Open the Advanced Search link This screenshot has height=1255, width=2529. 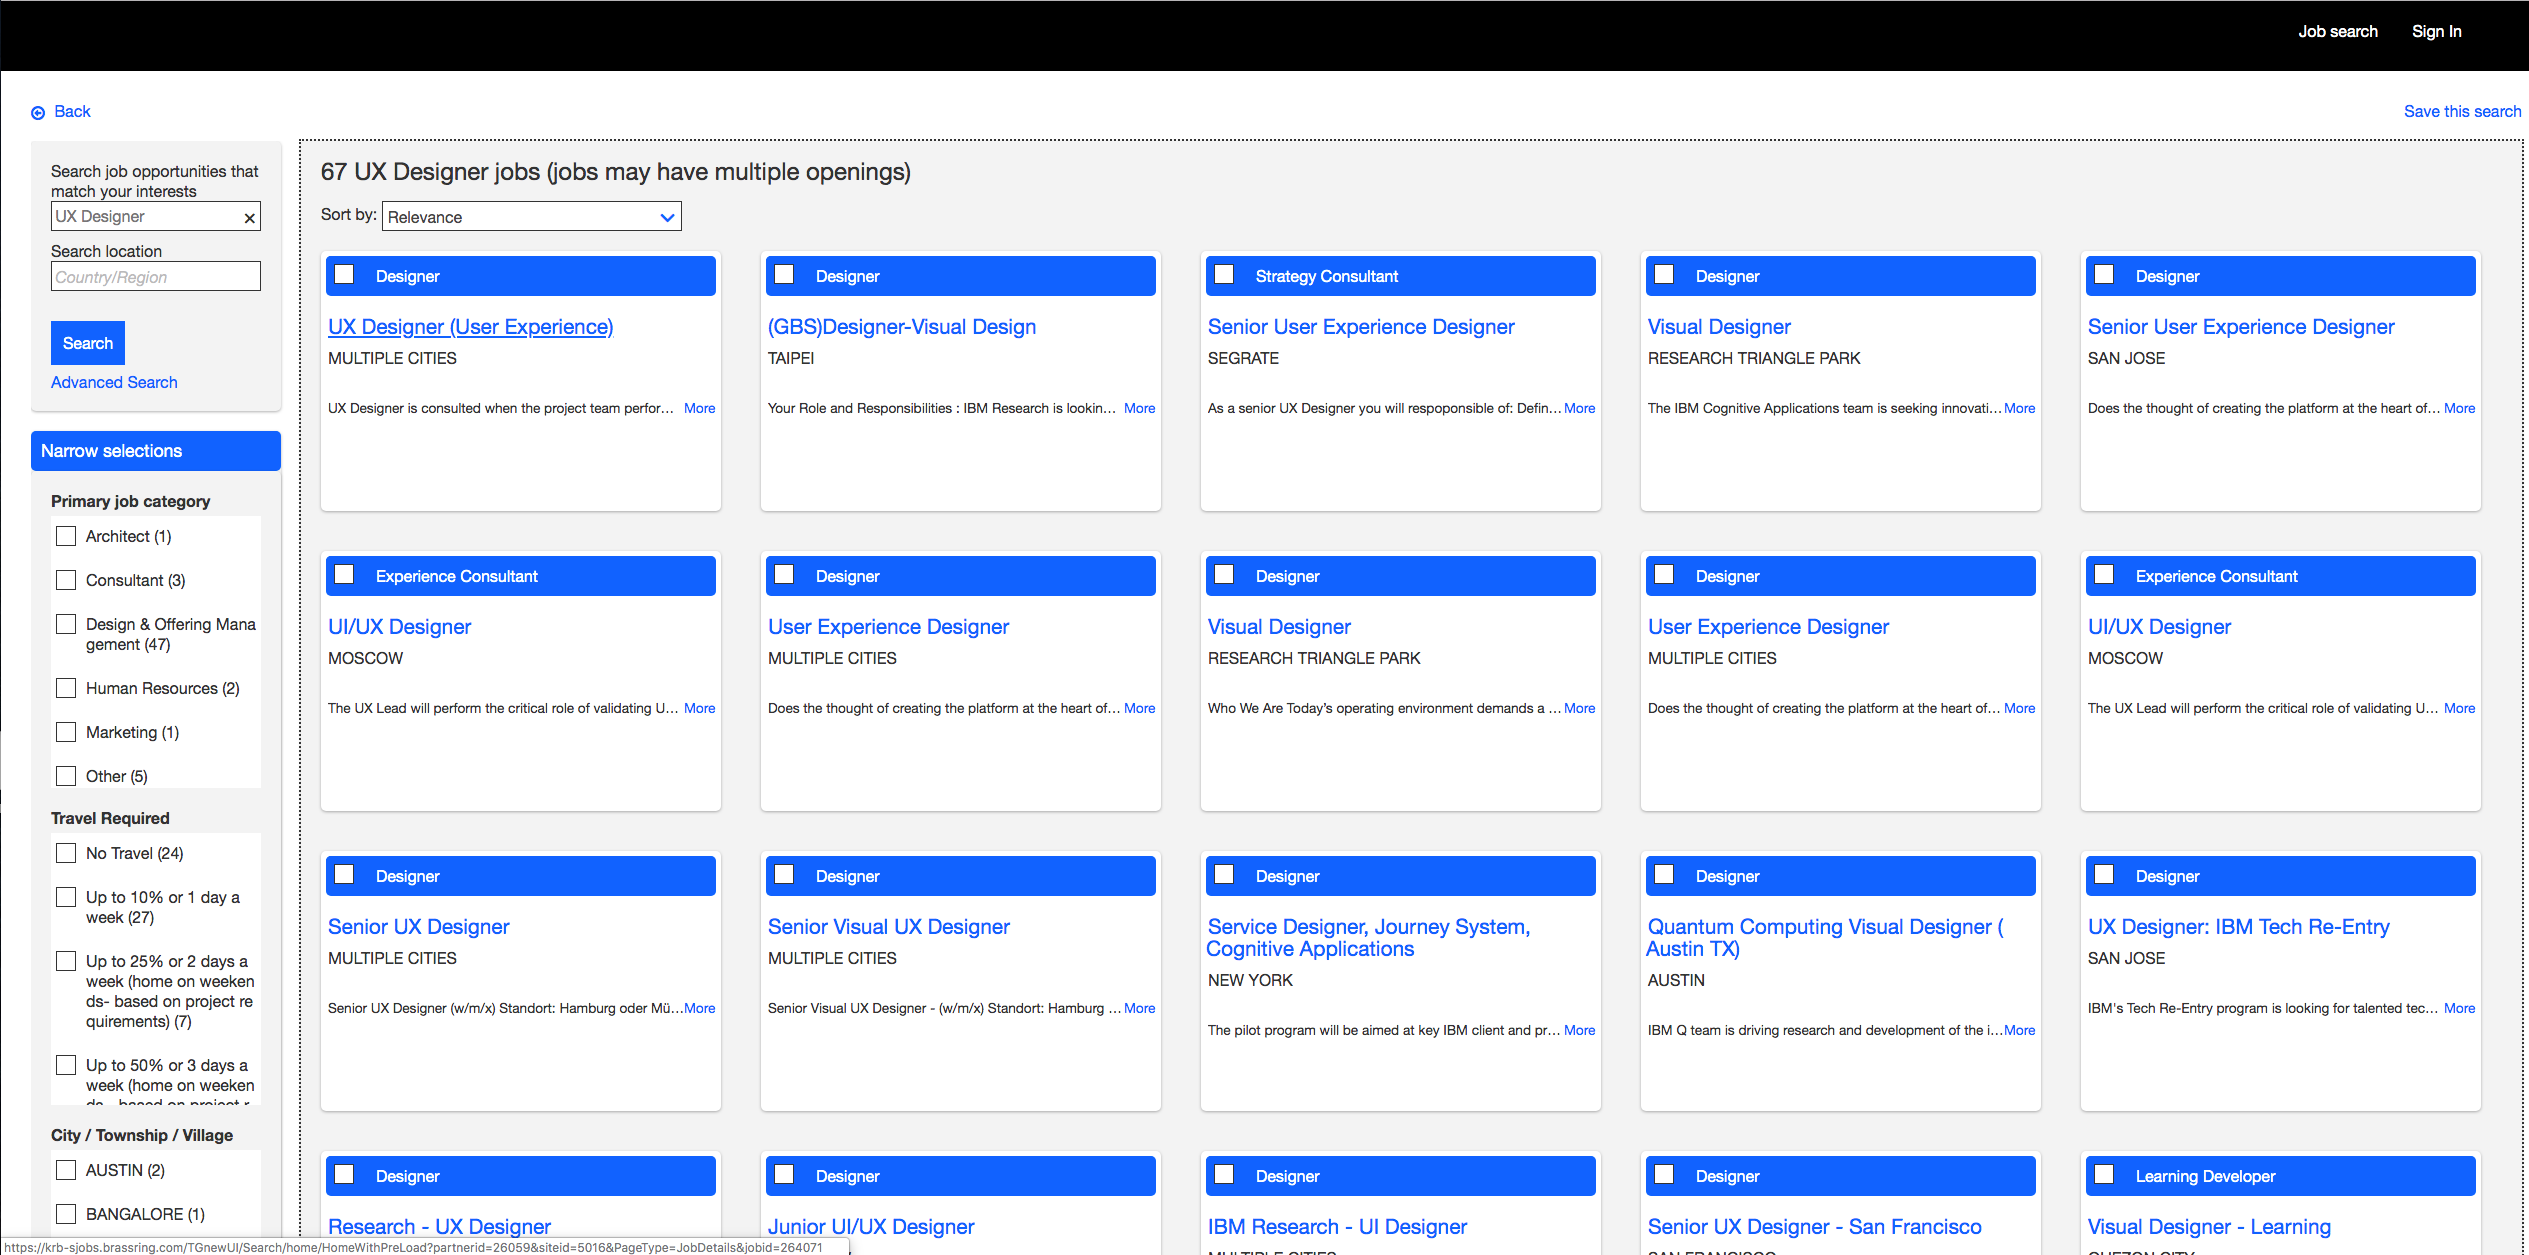[114, 382]
